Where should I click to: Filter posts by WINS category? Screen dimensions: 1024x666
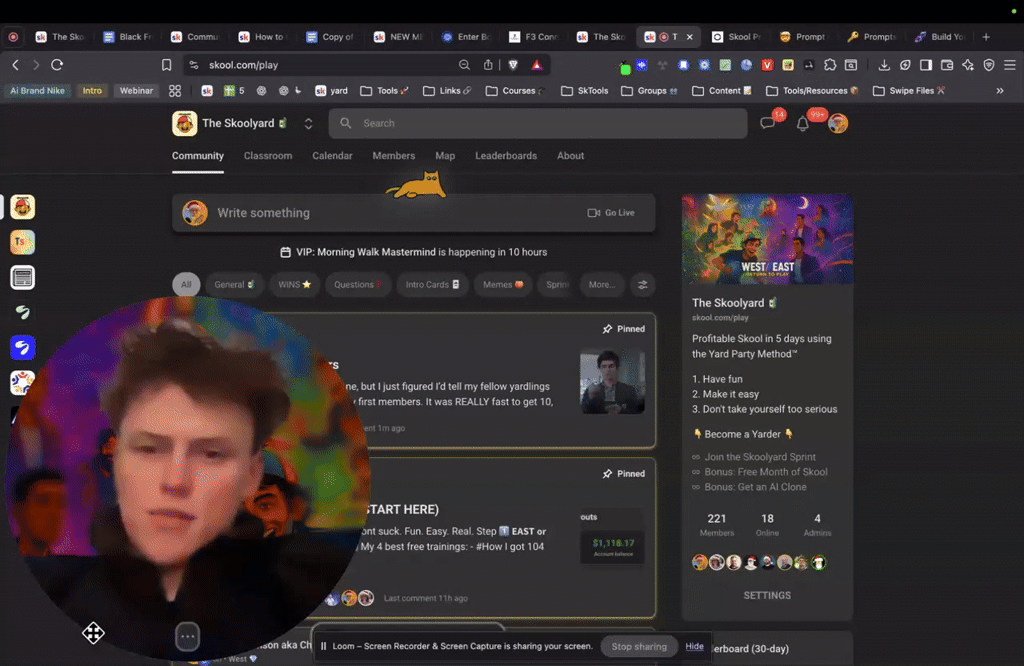click(x=295, y=285)
